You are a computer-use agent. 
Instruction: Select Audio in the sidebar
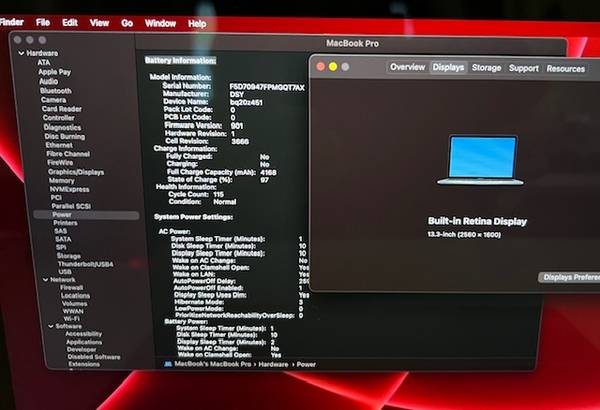tap(49, 81)
